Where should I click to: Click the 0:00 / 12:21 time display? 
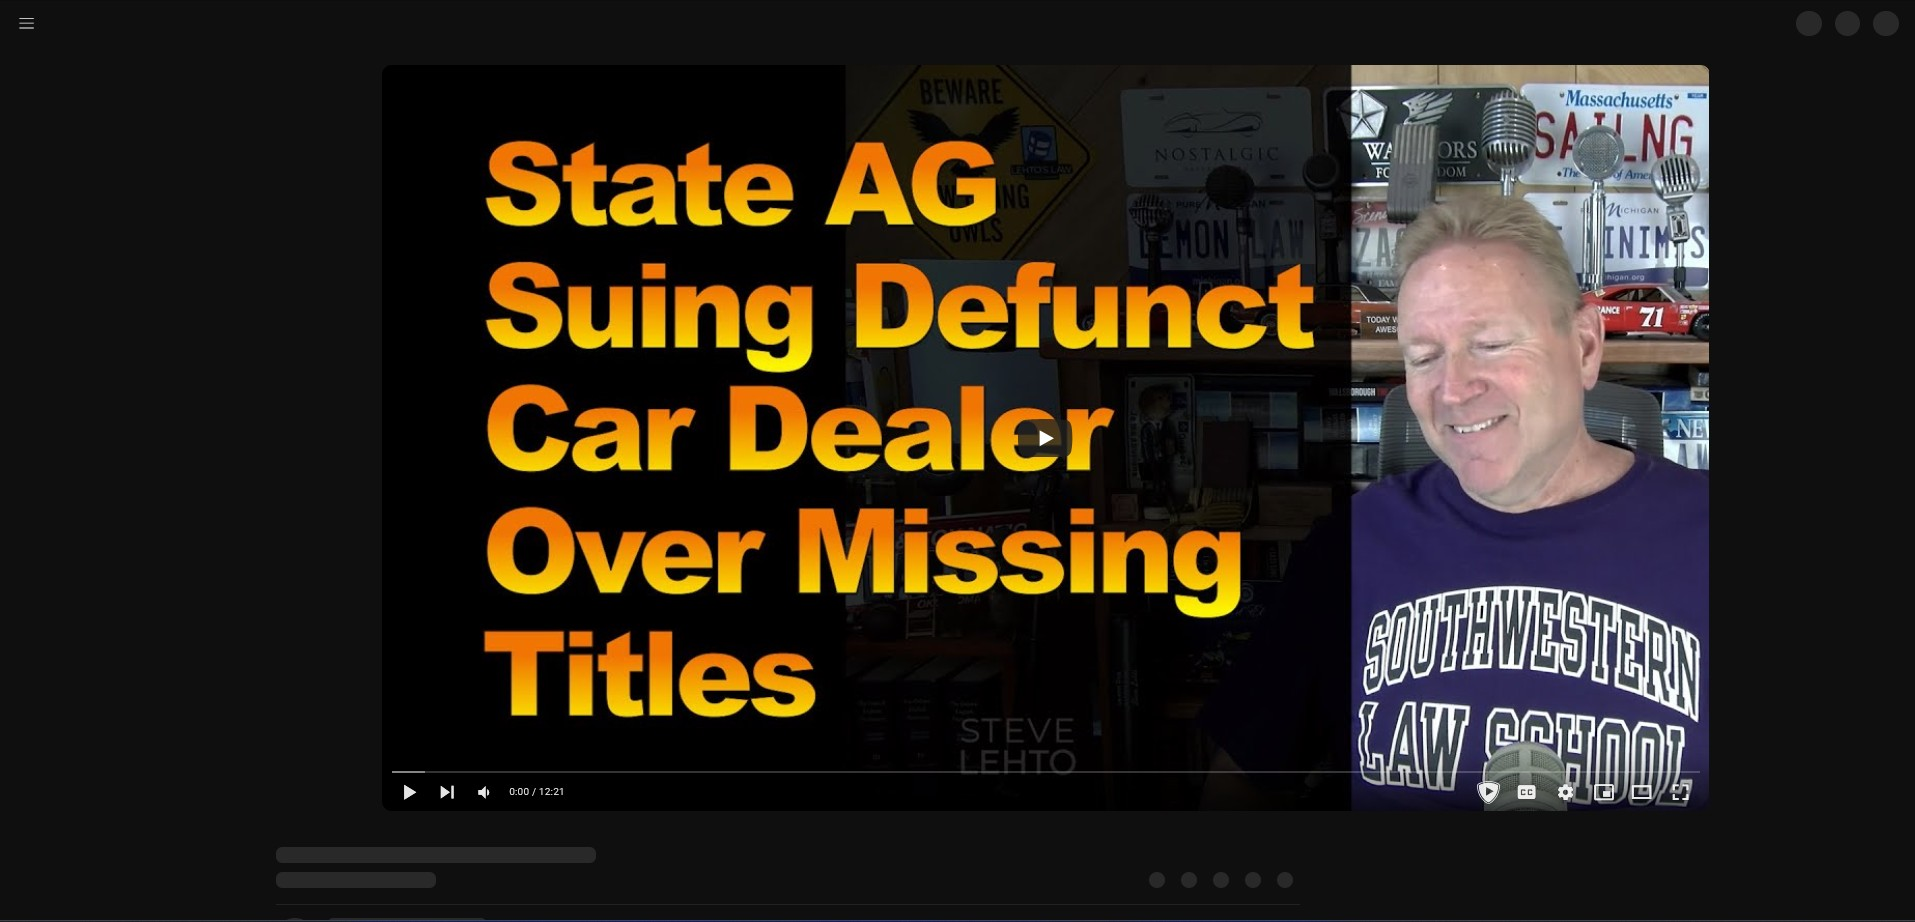point(536,792)
